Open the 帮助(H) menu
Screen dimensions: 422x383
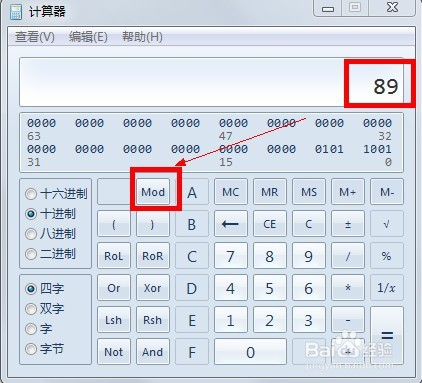coord(142,37)
